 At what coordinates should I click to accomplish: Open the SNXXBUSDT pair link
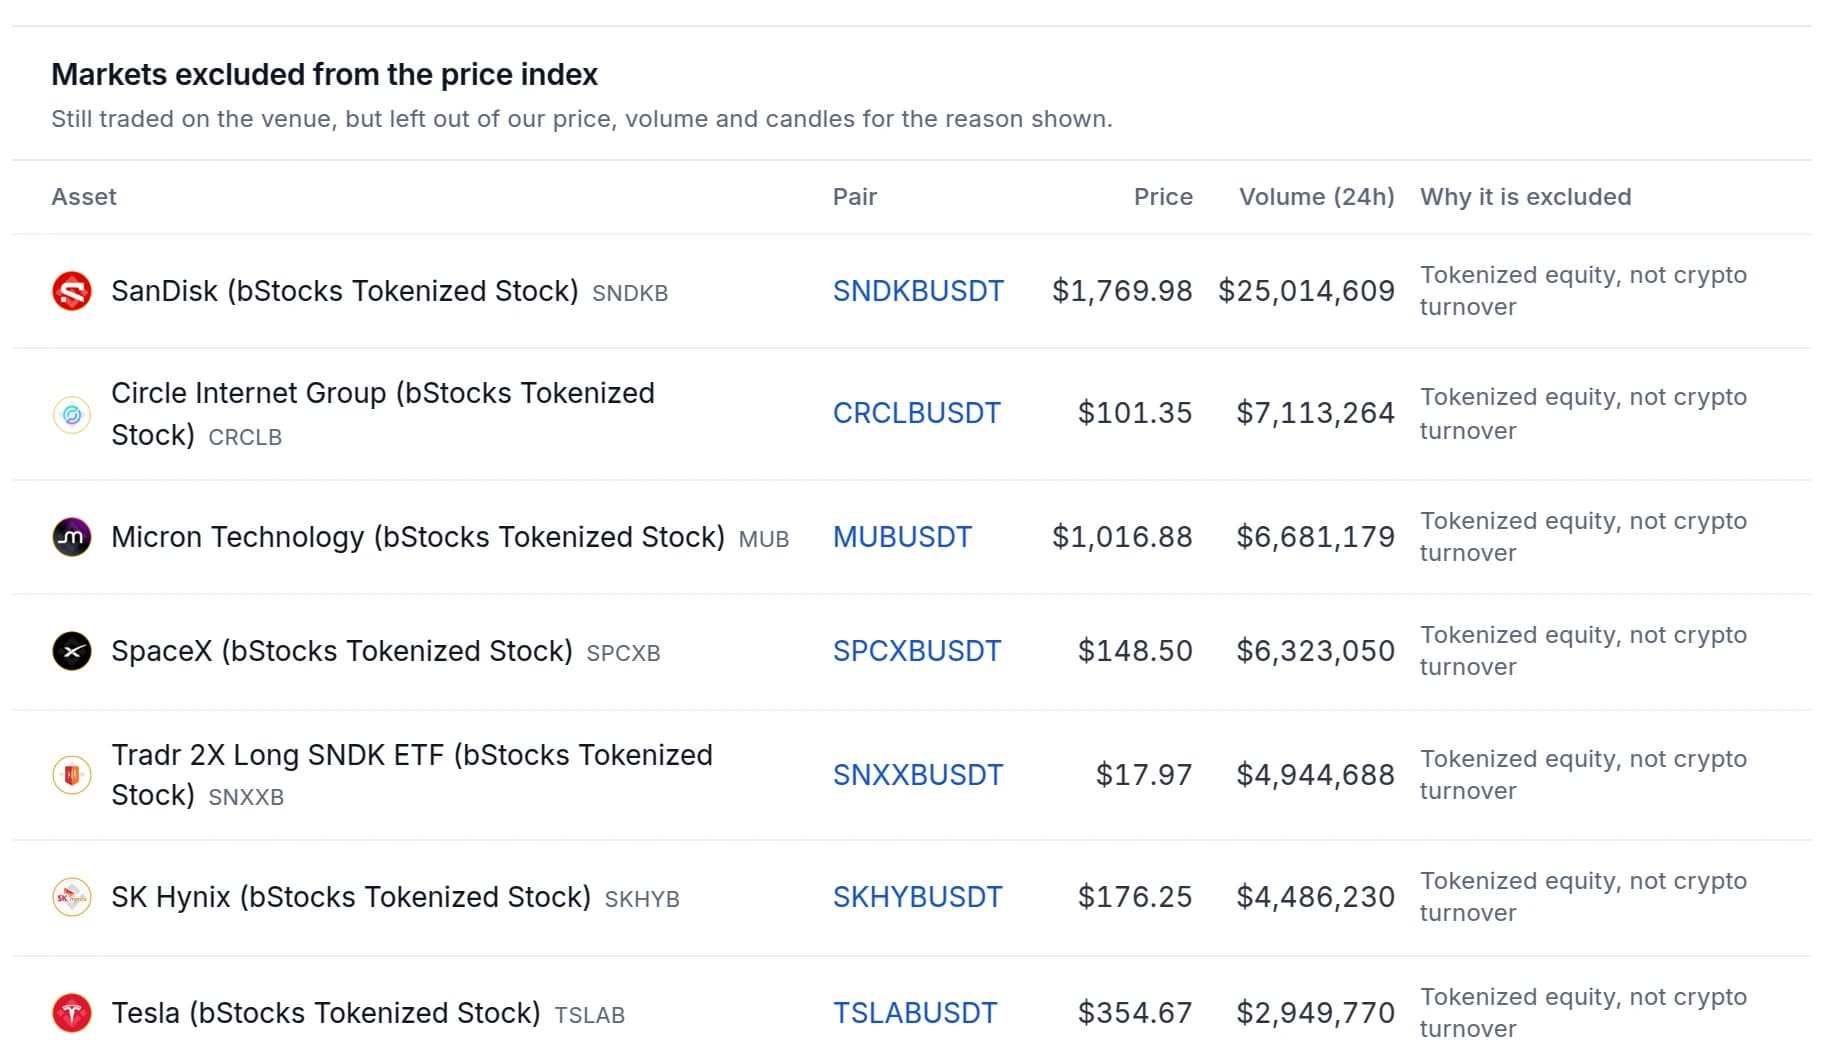point(918,775)
